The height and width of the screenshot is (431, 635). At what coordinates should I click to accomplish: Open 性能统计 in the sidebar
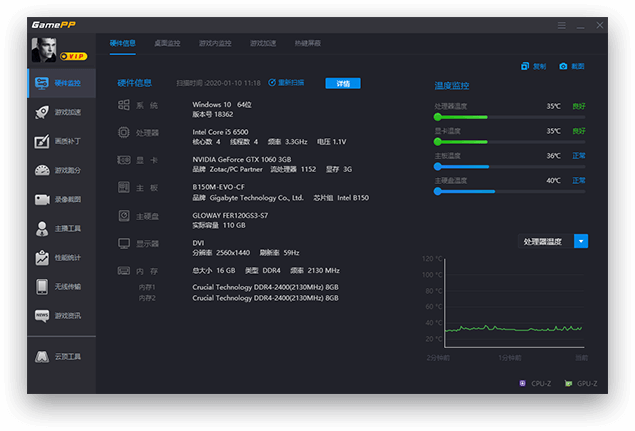(x=61, y=257)
